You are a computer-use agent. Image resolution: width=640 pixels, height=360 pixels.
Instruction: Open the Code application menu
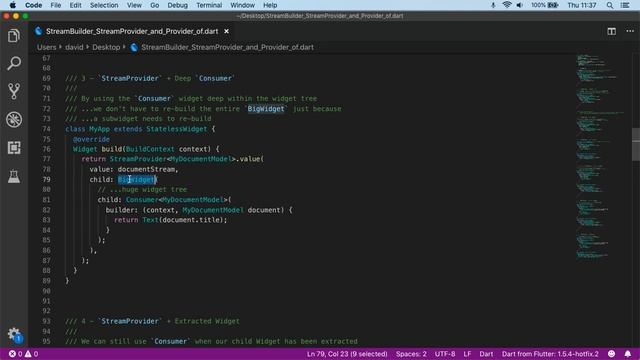point(33,5)
